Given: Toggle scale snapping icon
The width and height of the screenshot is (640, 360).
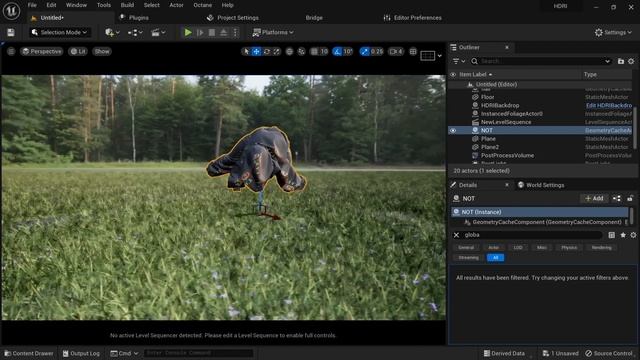Looking at the screenshot, I should tap(364, 51).
